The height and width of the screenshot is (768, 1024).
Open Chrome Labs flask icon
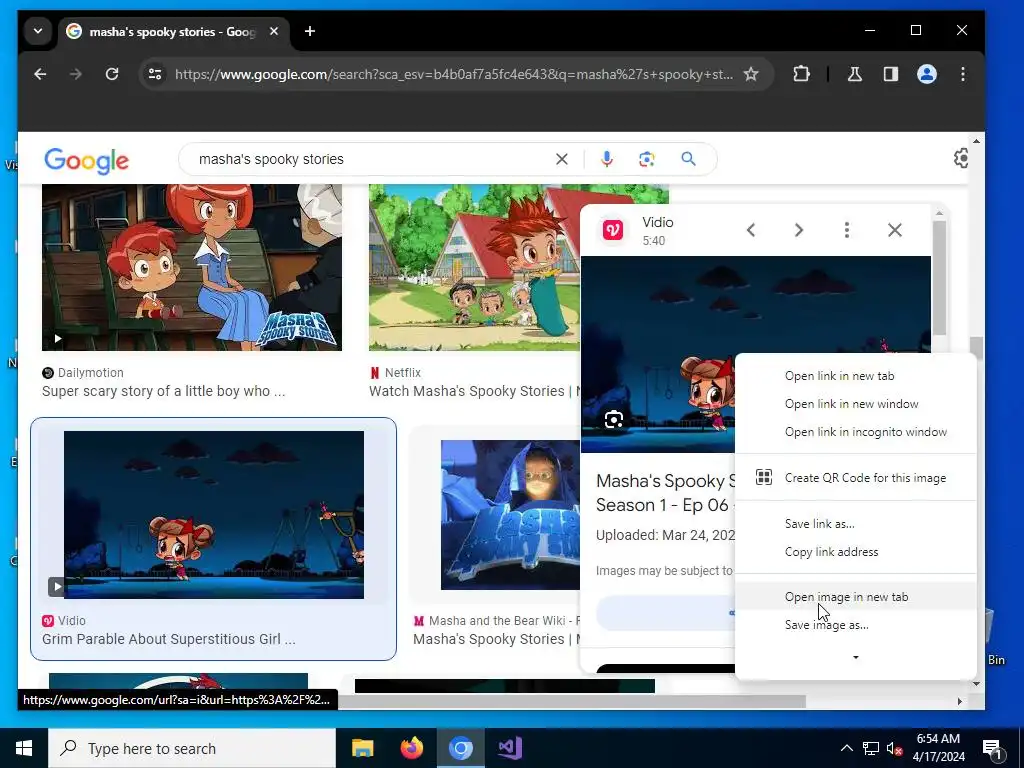(x=854, y=74)
